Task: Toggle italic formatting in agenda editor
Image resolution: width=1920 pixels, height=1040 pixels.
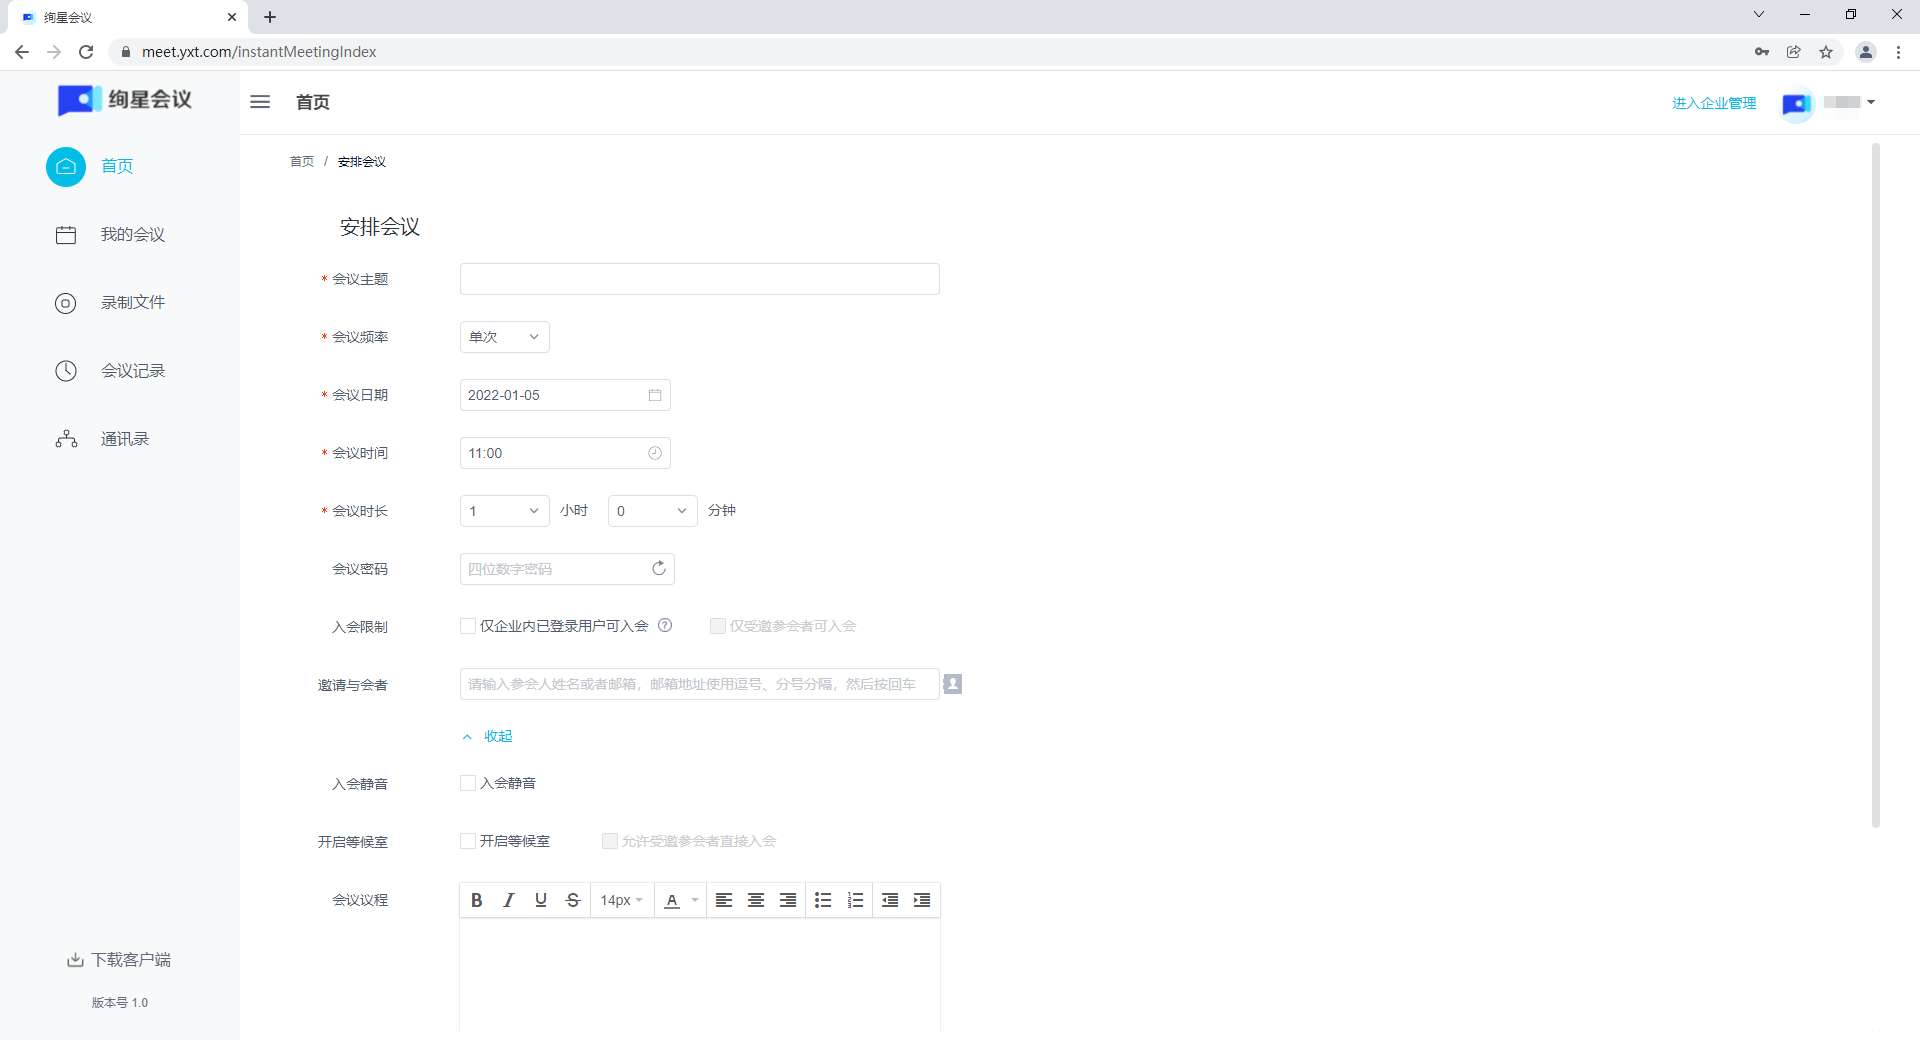Action: click(509, 900)
